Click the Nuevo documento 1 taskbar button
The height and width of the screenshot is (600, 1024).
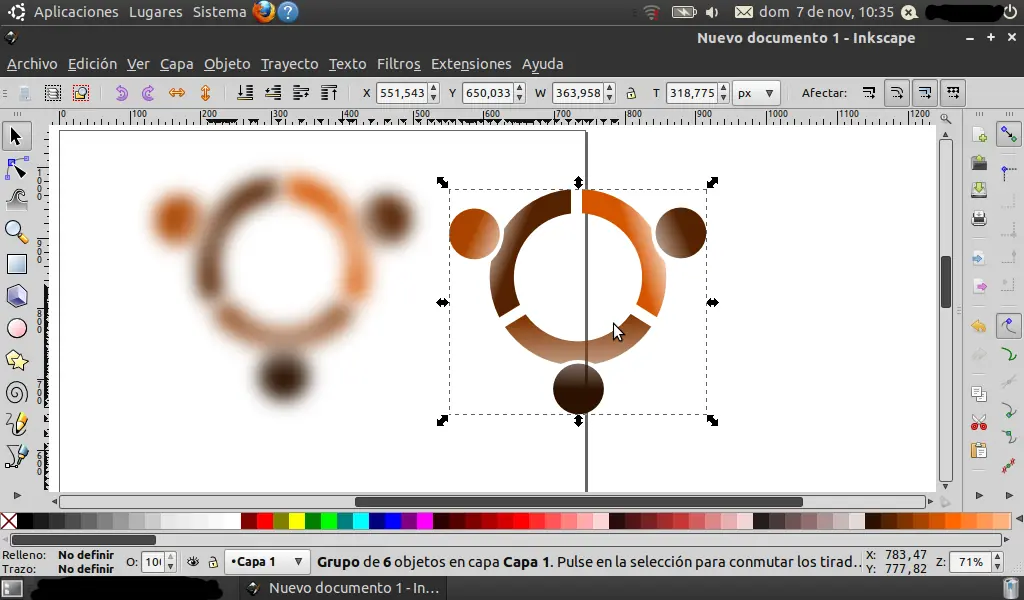[x=340, y=589]
